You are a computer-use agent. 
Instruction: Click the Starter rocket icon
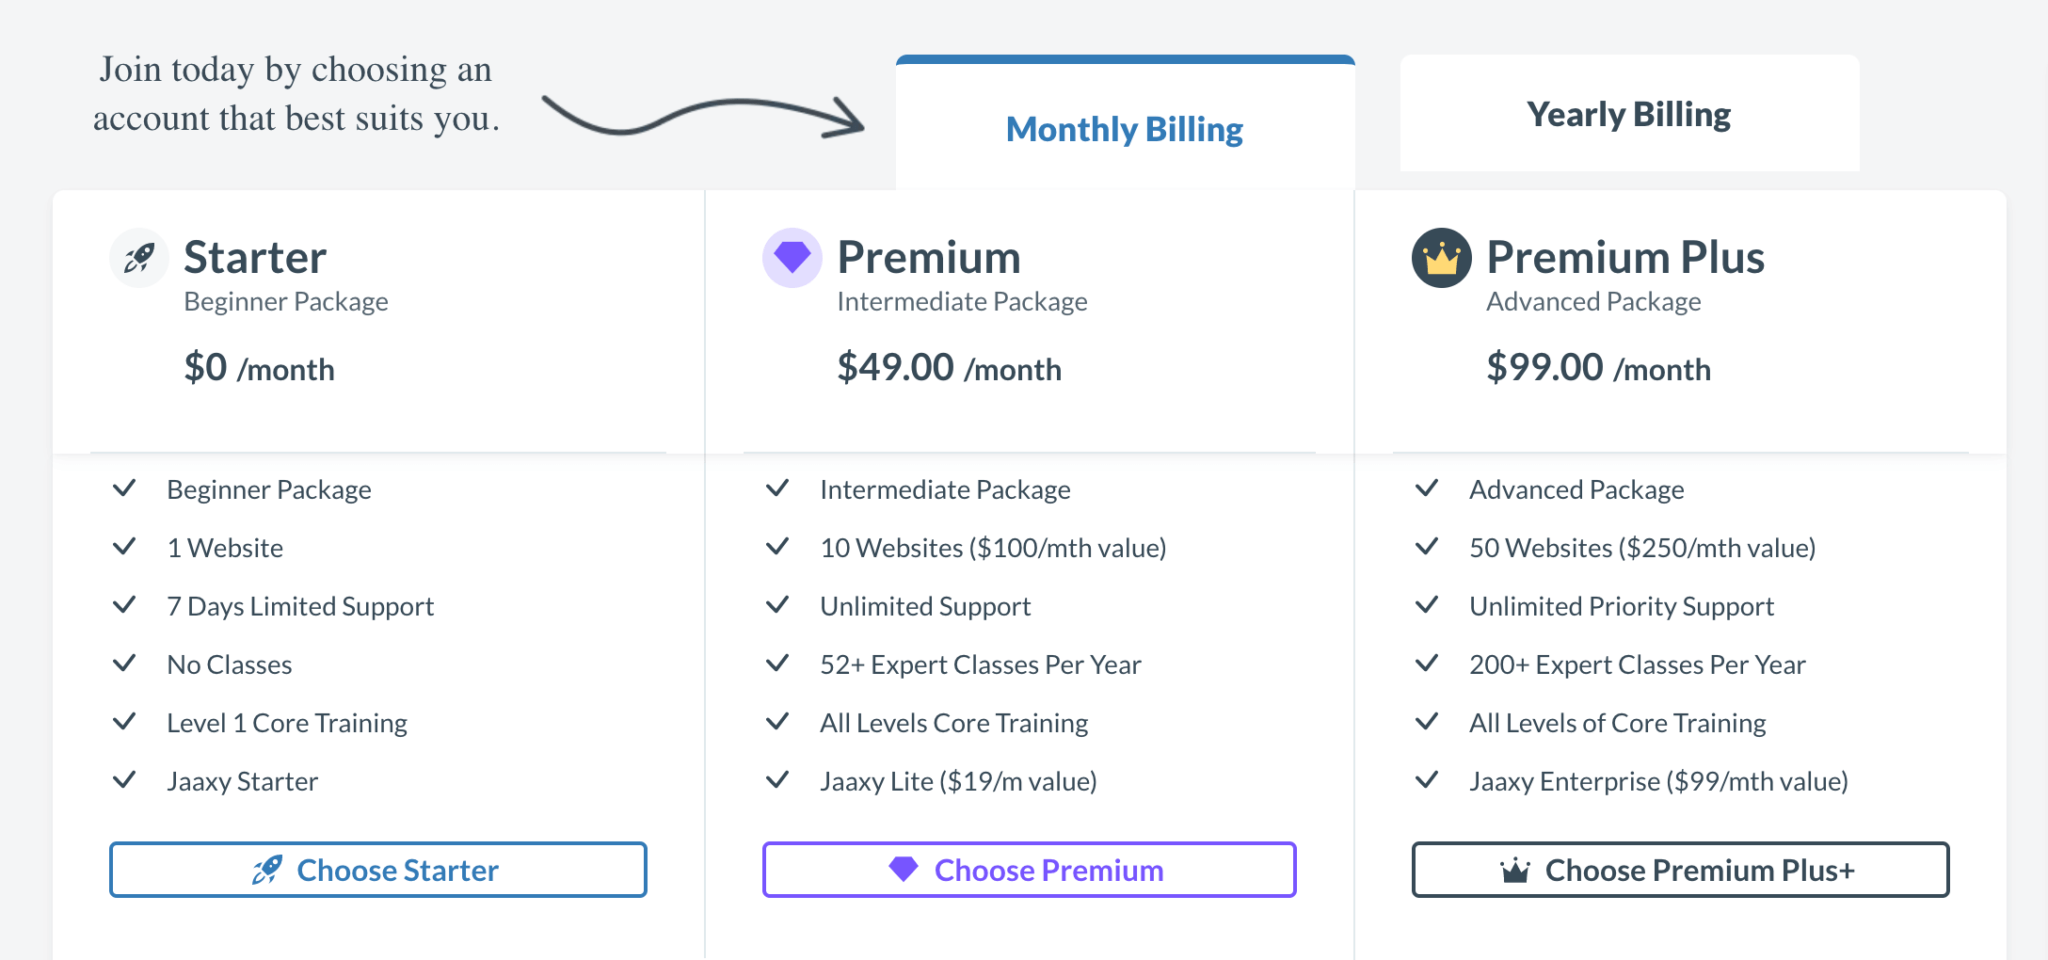coord(139,258)
